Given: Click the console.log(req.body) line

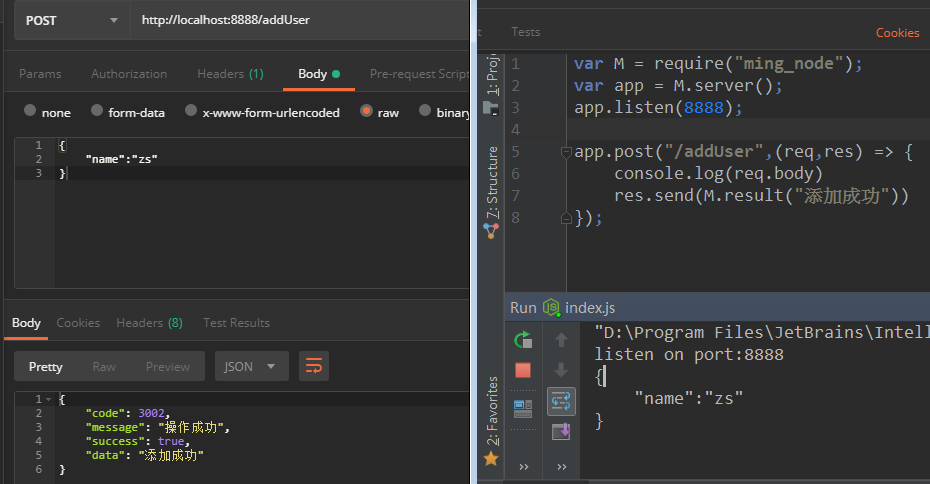Looking at the screenshot, I should click(x=718, y=174).
